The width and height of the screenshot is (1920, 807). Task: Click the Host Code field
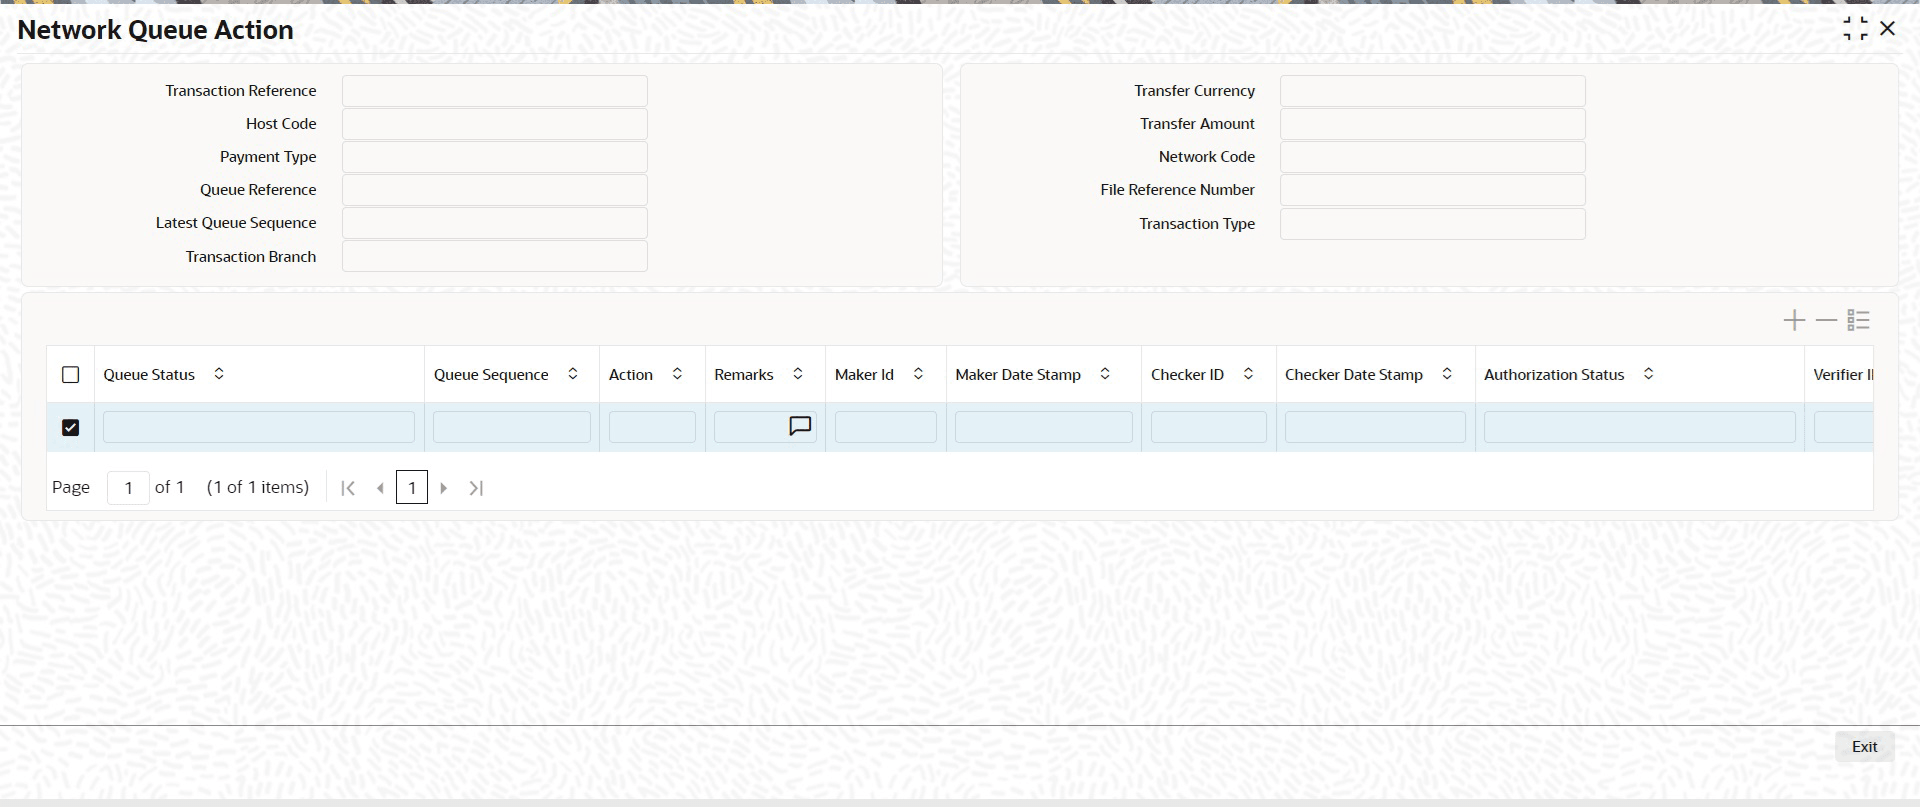click(495, 124)
